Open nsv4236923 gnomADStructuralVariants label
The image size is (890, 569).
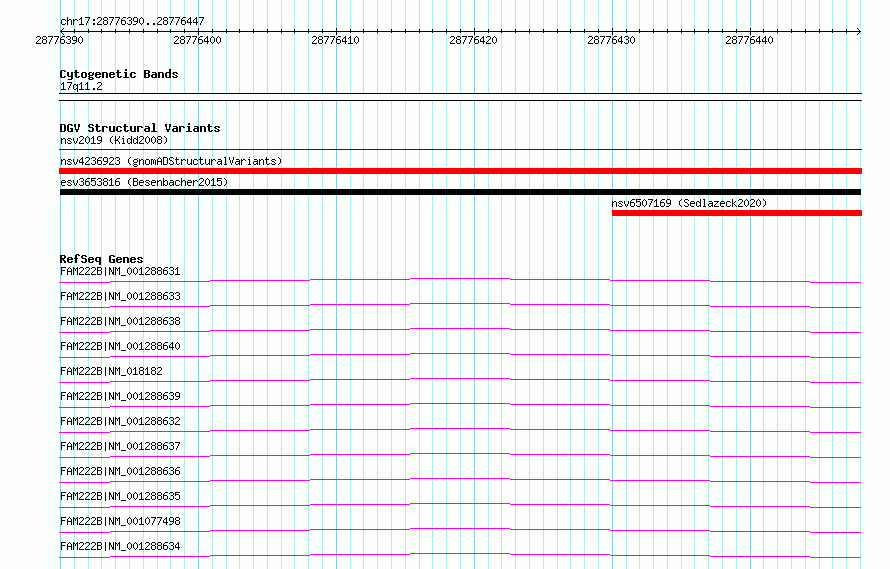(171, 161)
